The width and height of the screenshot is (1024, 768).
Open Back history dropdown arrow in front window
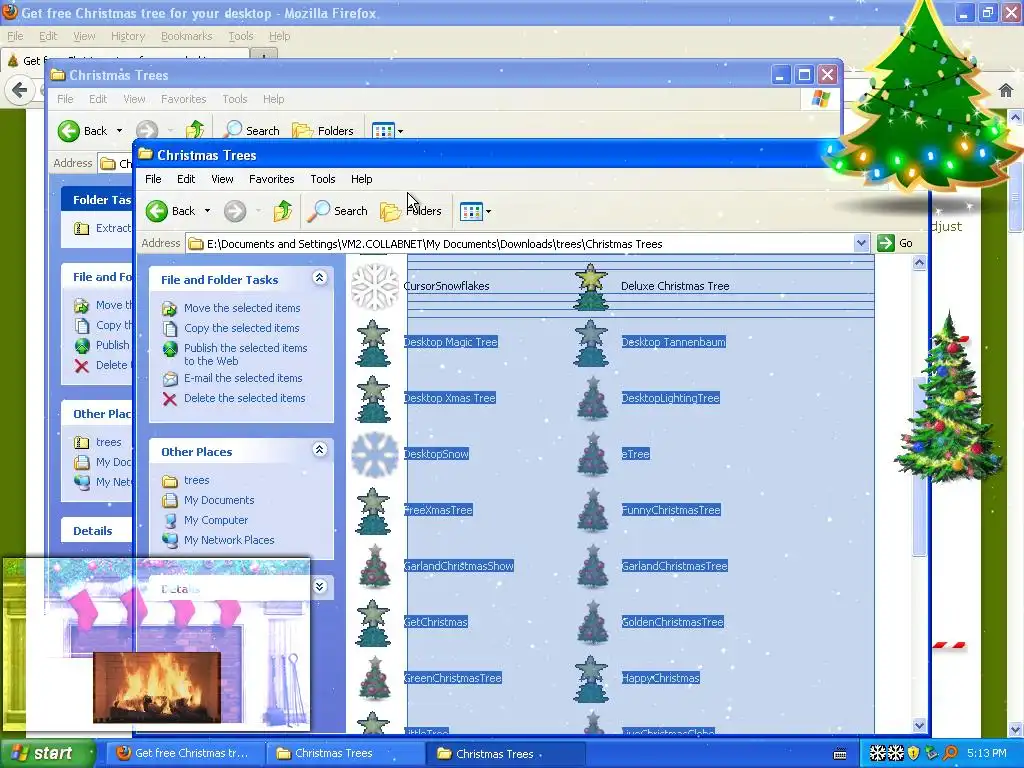208,211
